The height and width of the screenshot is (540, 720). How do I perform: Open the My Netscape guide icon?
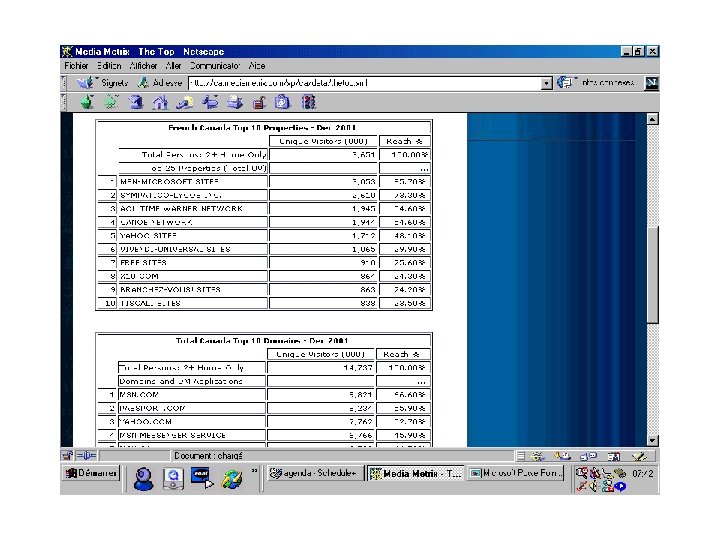click(x=210, y=102)
